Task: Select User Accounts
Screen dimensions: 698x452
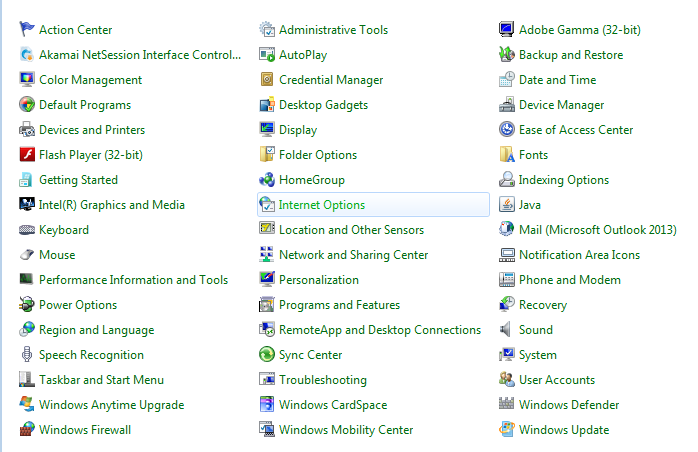Action: point(557,380)
